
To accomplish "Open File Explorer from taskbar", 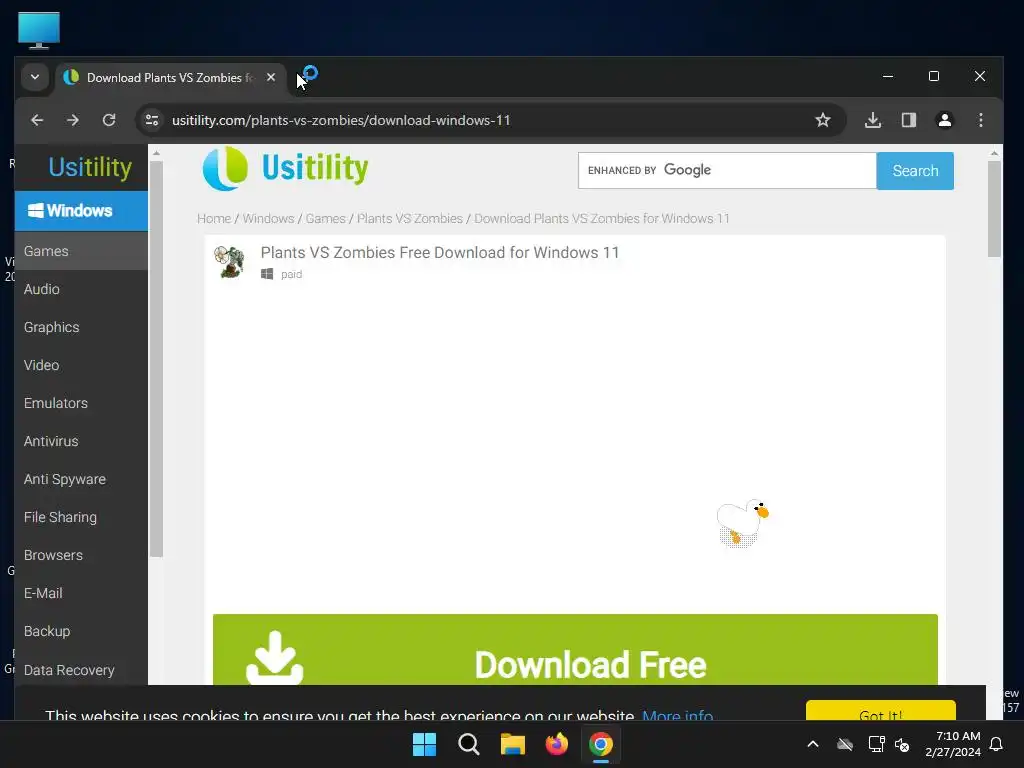I will [513, 744].
